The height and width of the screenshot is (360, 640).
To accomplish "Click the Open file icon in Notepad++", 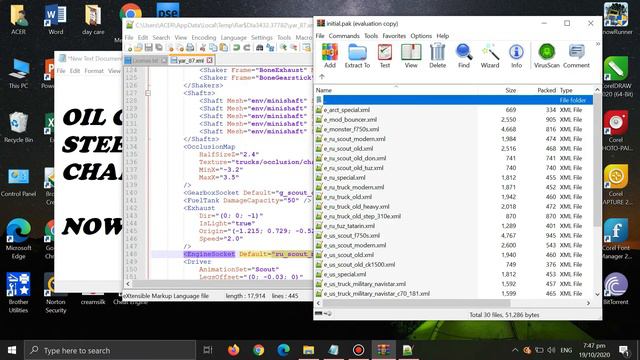I will coord(139,48).
